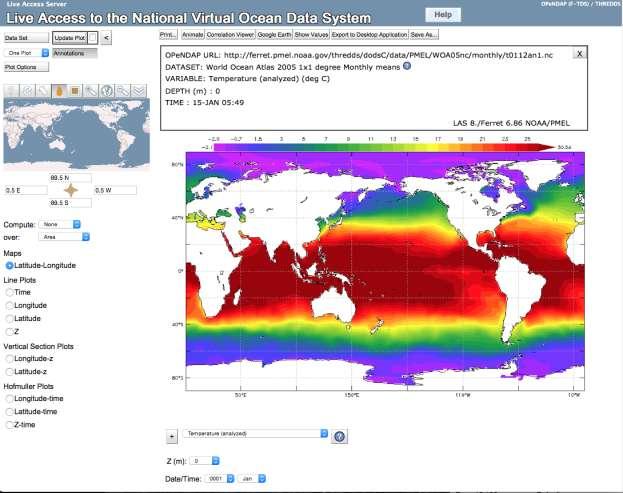Click the Update Plot button
Screen dimensions: 623x493
[70, 38]
